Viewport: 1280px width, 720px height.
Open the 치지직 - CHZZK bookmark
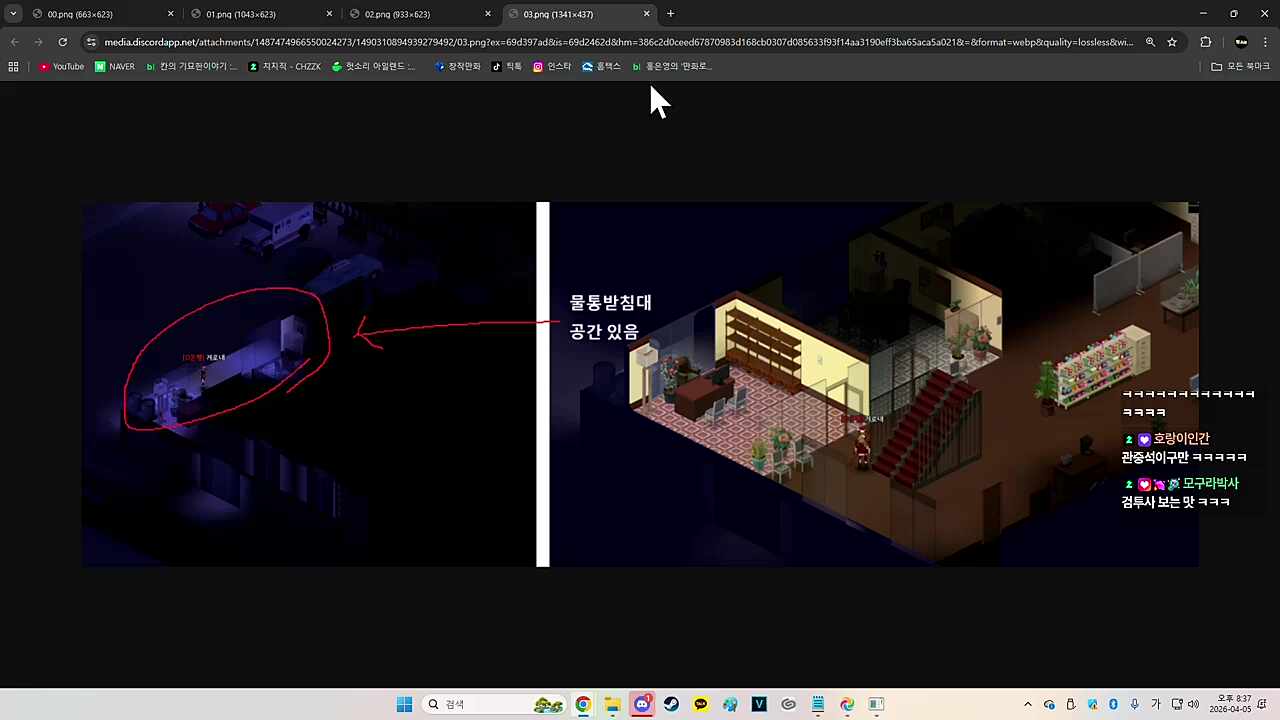coord(285,66)
